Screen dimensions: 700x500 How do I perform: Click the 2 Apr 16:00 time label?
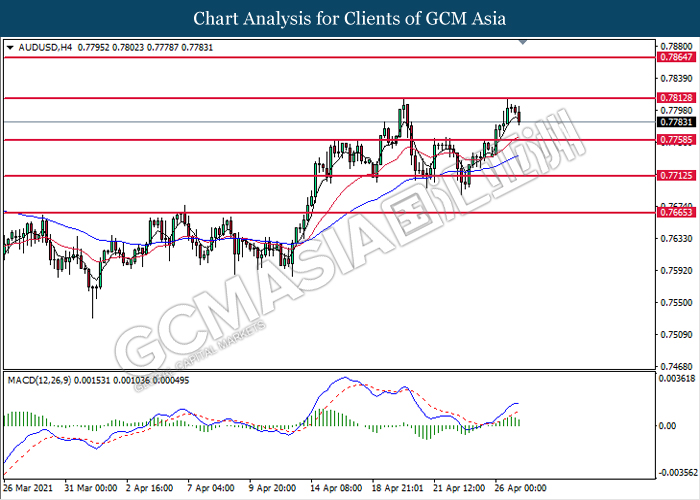[149, 488]
